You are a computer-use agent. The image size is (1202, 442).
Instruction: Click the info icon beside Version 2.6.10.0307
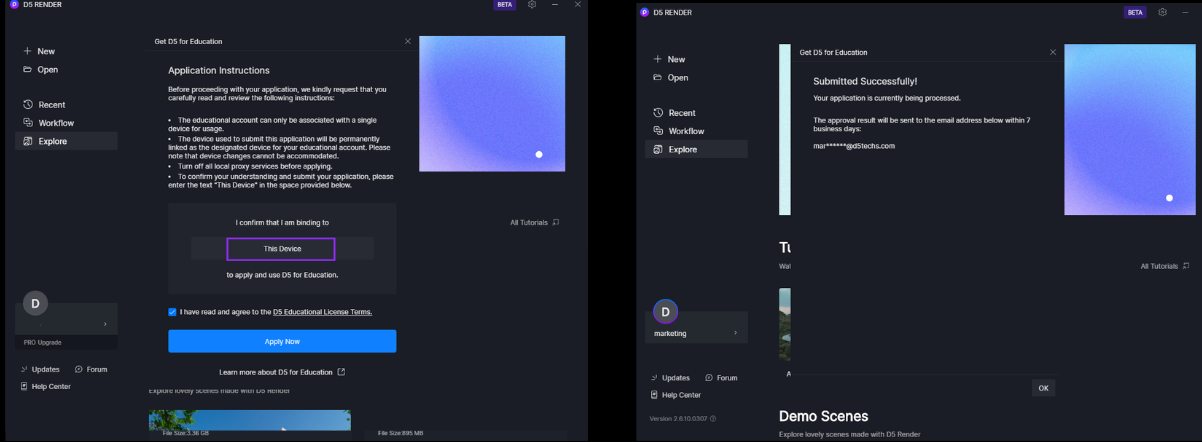(x=712, y=419)
